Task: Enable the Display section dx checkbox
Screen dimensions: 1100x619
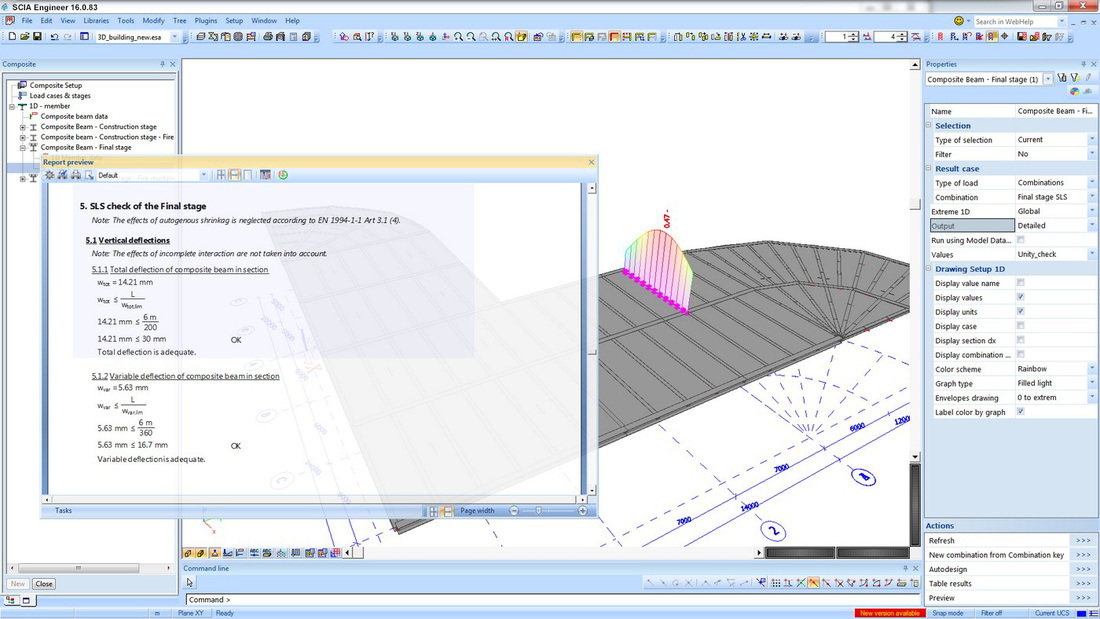Action: [1020, 340]
